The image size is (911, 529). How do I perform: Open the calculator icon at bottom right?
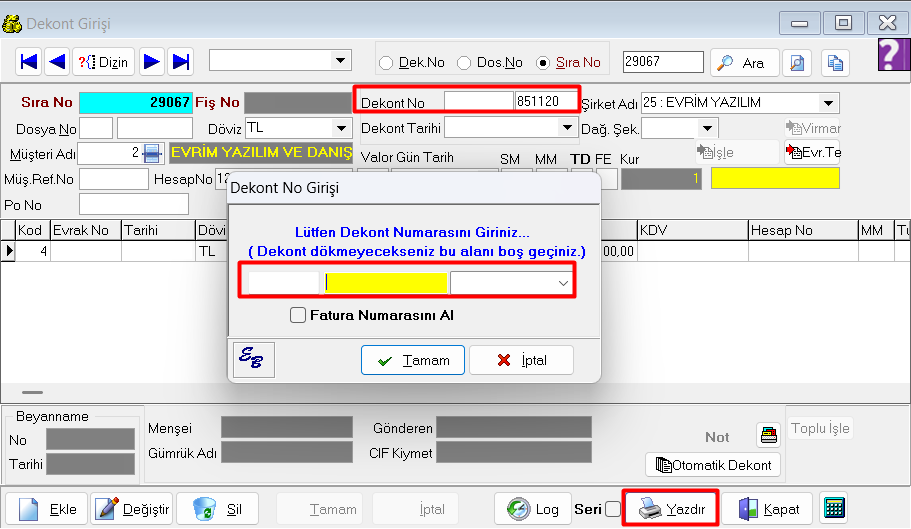click(x=834, y=508)
